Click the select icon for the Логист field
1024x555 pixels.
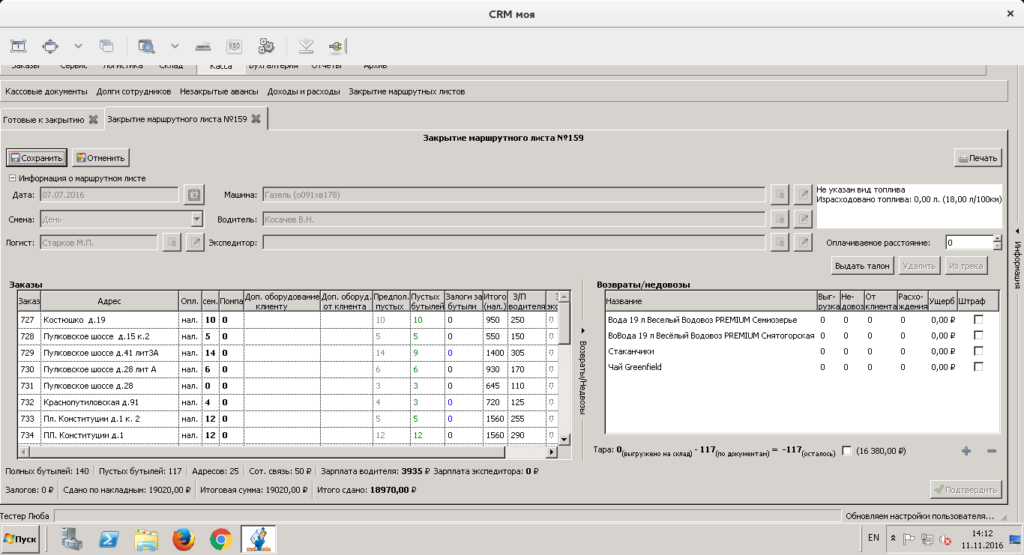171,242
